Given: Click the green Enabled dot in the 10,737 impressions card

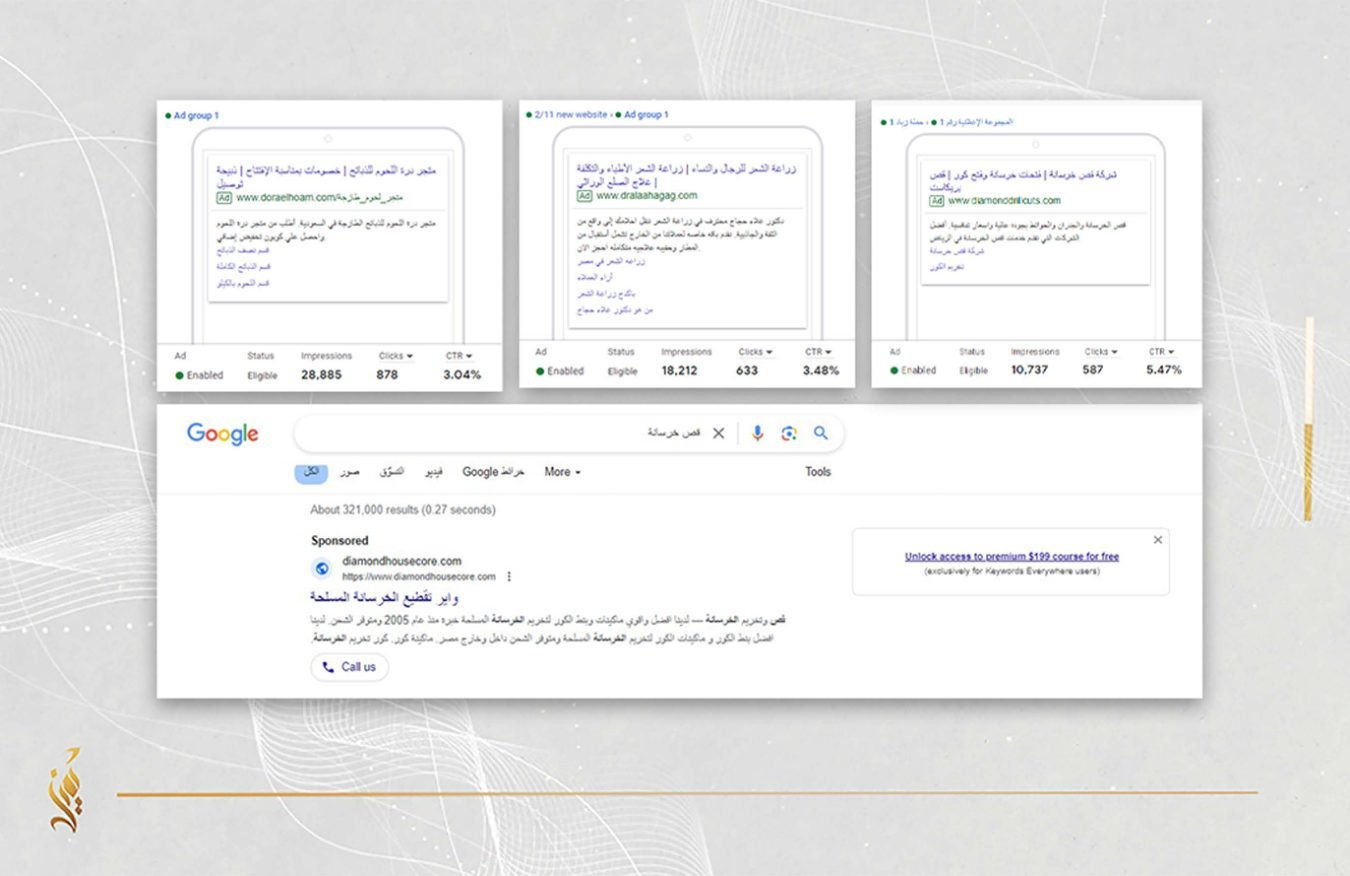Looking at the screenshot, I should coord(893,370).
